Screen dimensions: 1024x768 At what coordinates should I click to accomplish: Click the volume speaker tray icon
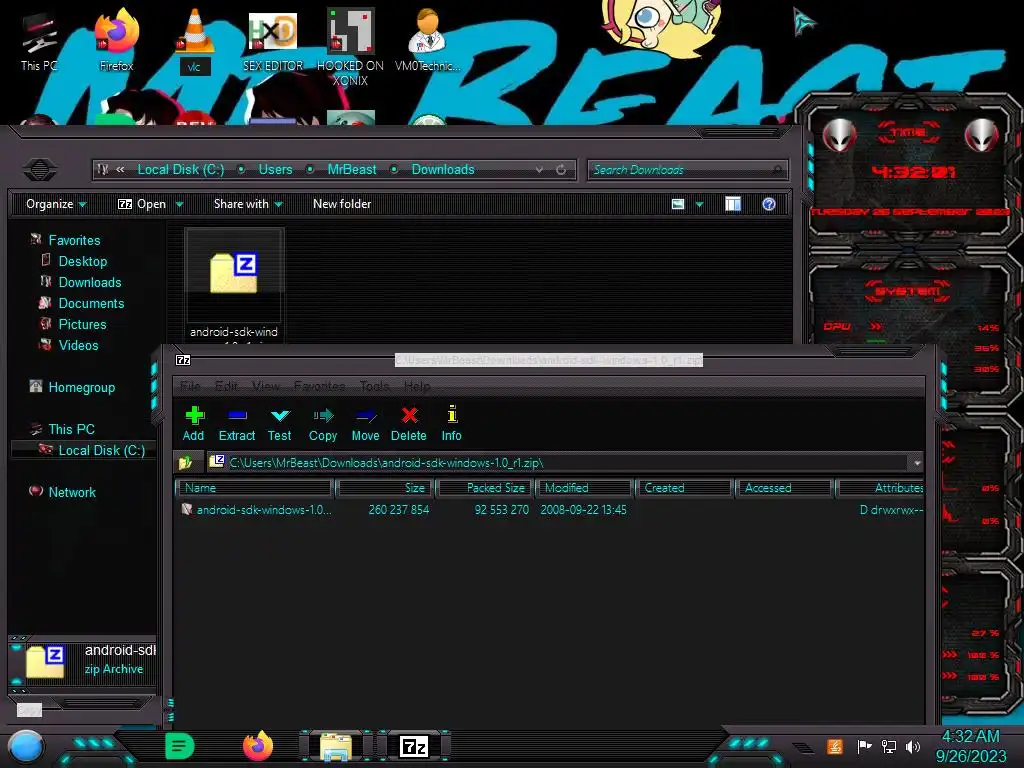pos(913,746)
